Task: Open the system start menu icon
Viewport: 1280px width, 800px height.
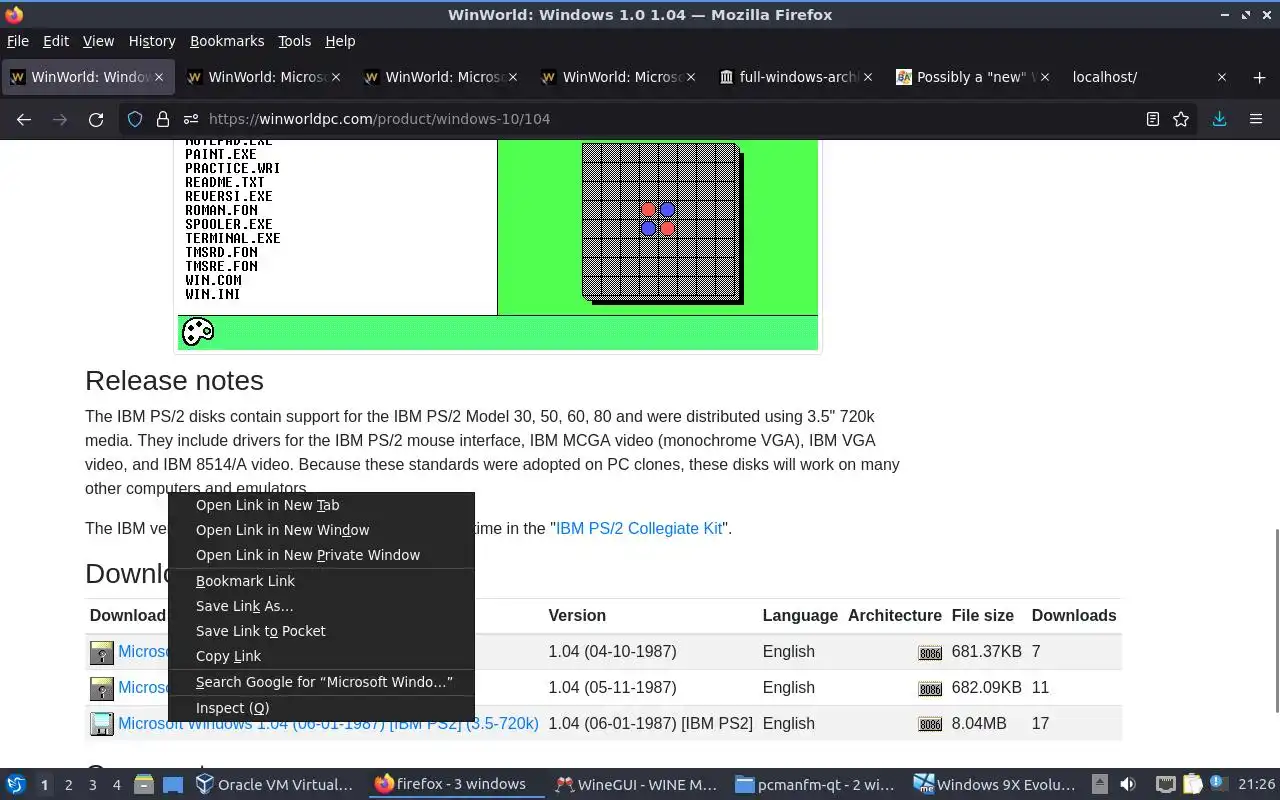Action: click(16, 785)
